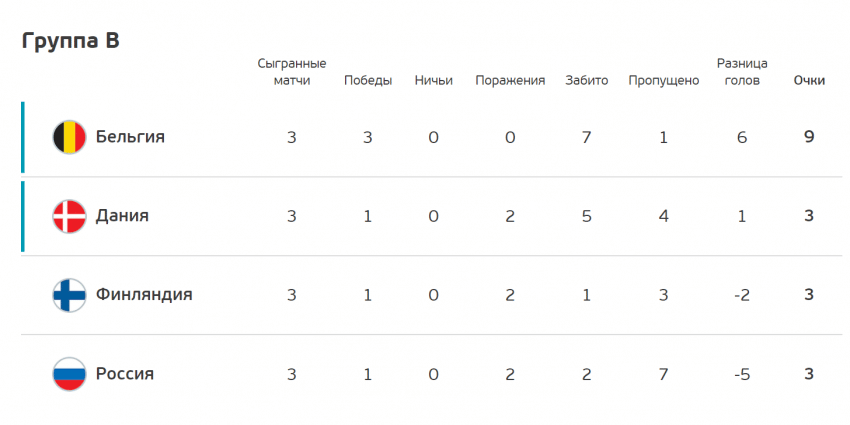The width and height of the screenshot is (850, 425).
Task: Select the Очки column header
Action: pos(809,81)
